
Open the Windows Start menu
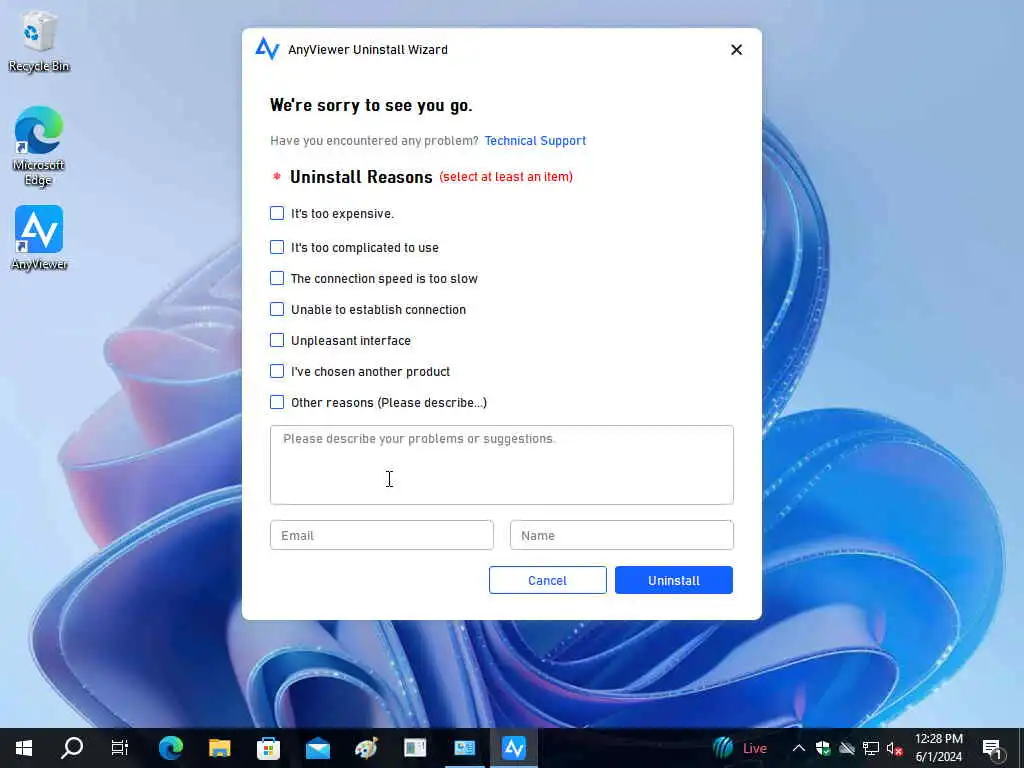[24, 748]
